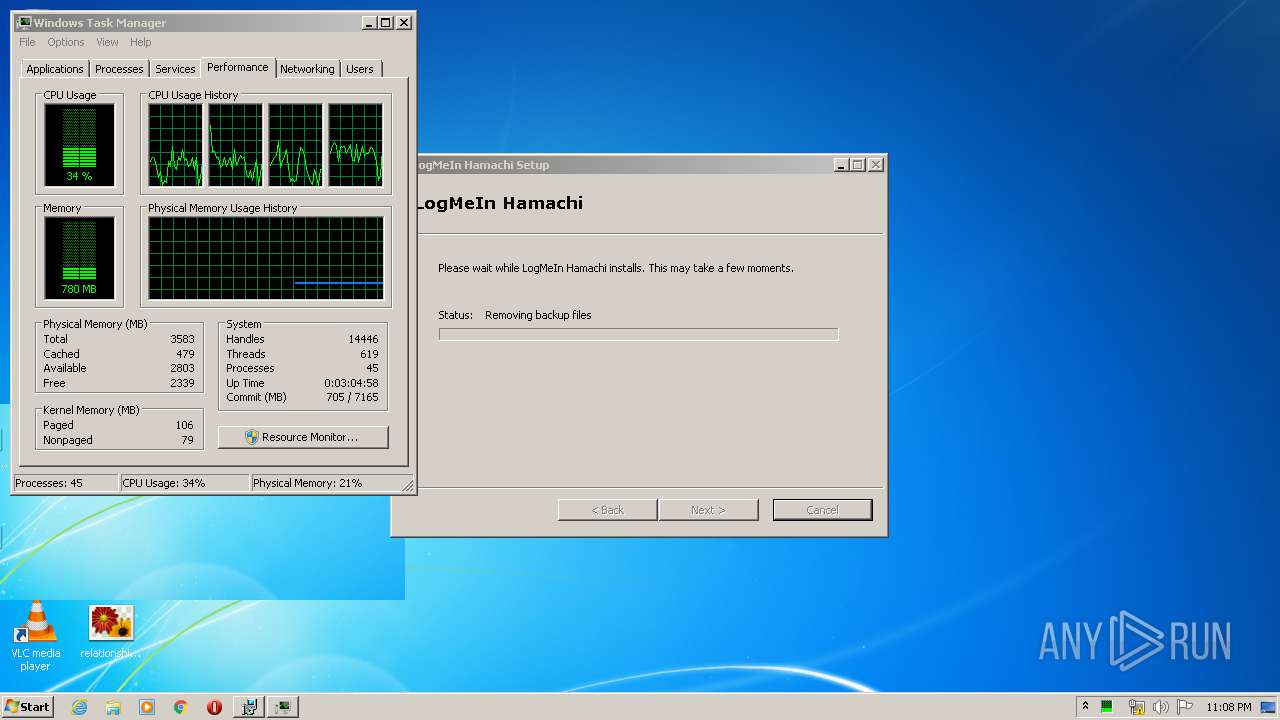Open Opera browser from the taskbar
1280x720 pixels.
coord(214,707)
